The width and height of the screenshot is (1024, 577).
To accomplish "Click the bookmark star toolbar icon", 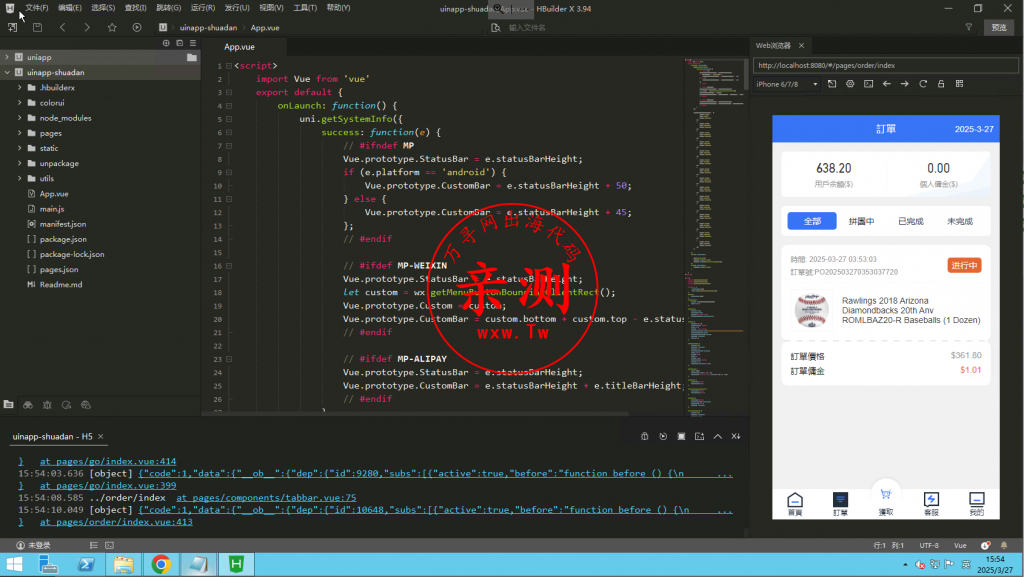I will point(112,27).
